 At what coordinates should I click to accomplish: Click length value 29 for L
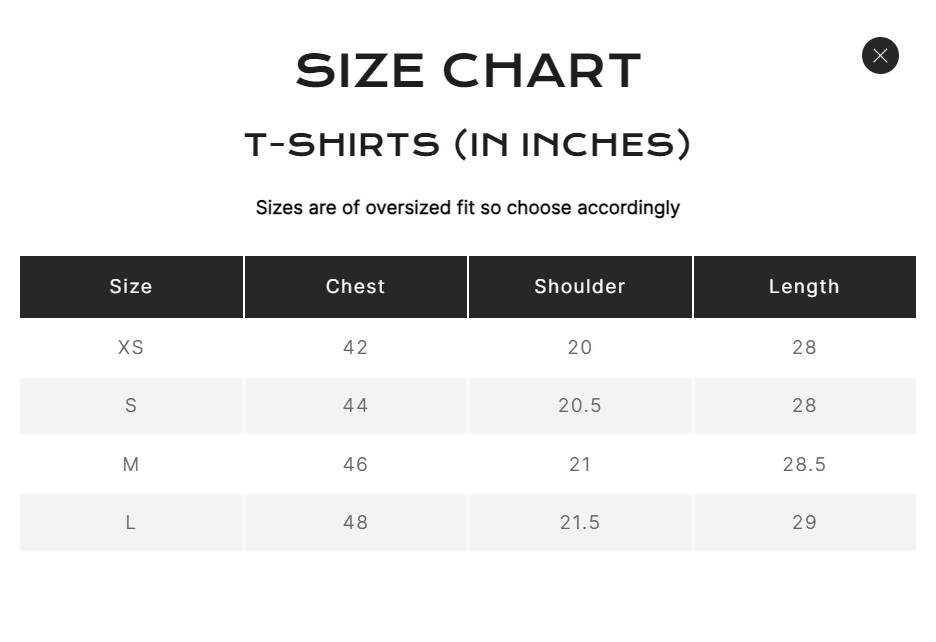[x=804, y=523]
